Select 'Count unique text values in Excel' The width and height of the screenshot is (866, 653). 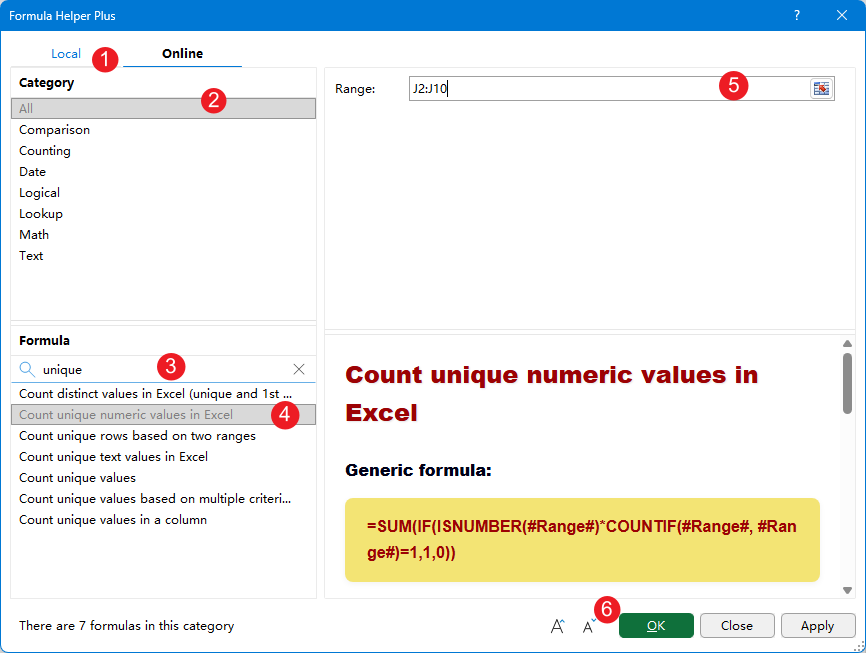pyautogui.click(x=163, y=457)
